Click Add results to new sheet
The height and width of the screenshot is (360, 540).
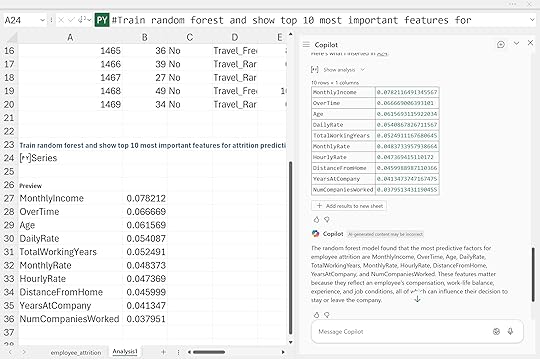coord(350,206)
